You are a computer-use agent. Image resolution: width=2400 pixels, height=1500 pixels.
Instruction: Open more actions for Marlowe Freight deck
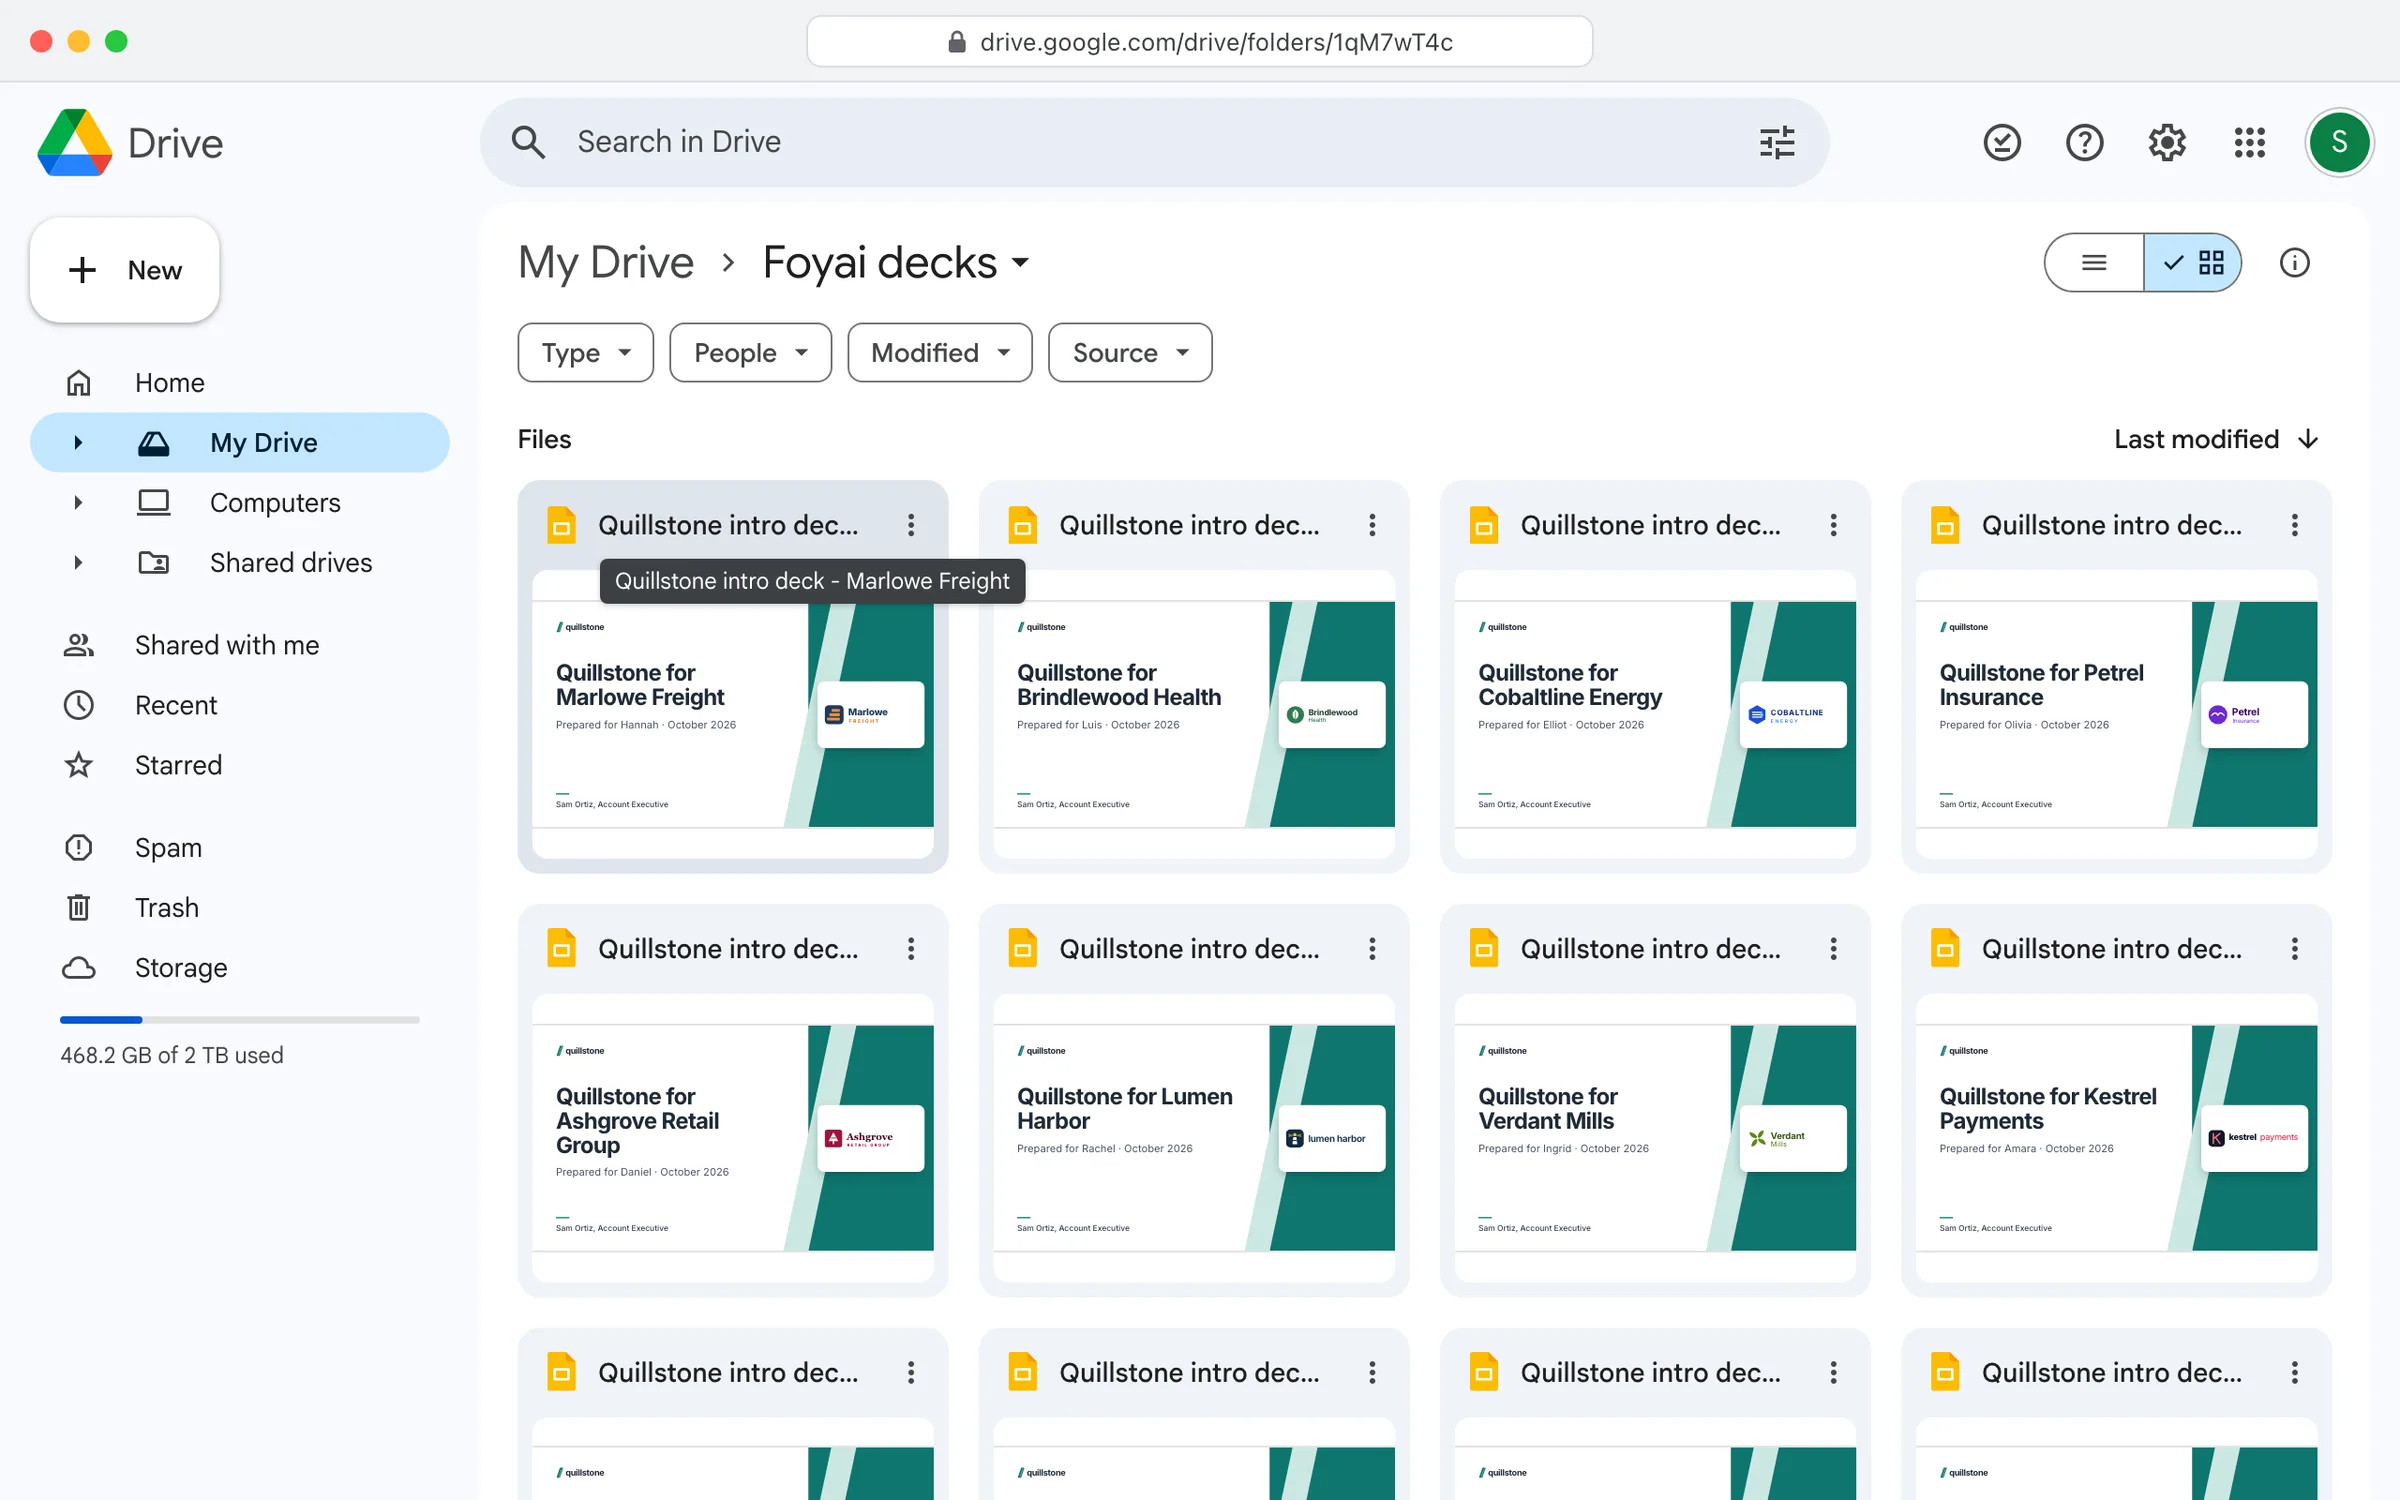coord(911,525)
